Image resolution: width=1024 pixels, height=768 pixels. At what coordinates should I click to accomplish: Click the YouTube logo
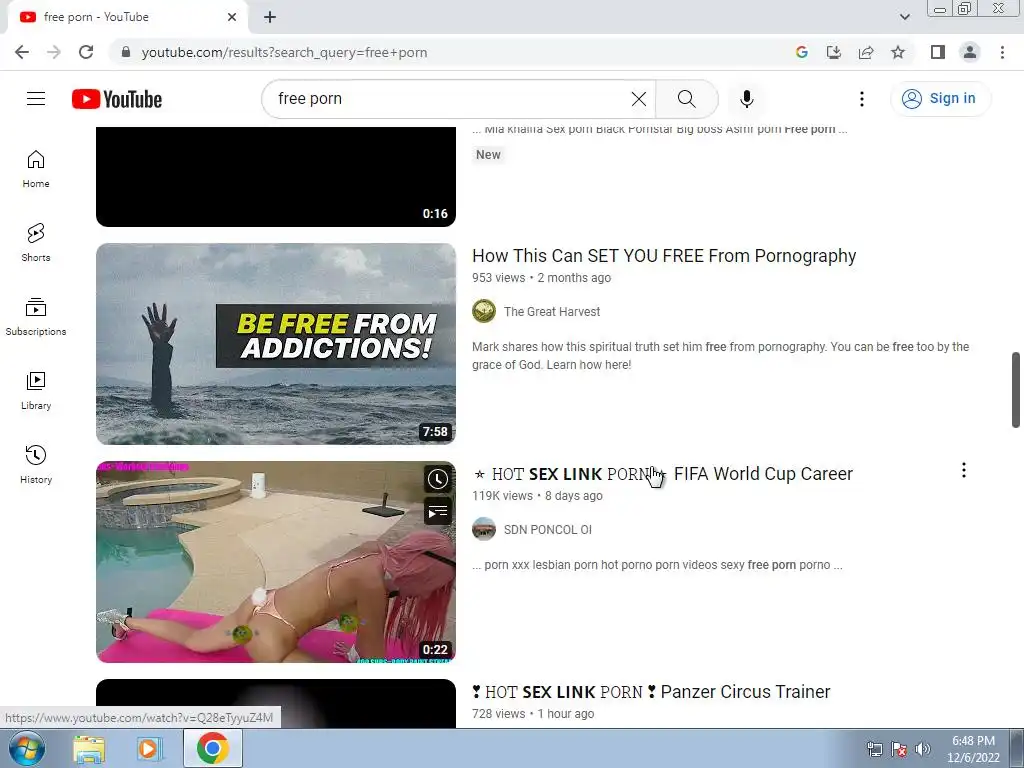pyautogui.click(x=117, y=99)
